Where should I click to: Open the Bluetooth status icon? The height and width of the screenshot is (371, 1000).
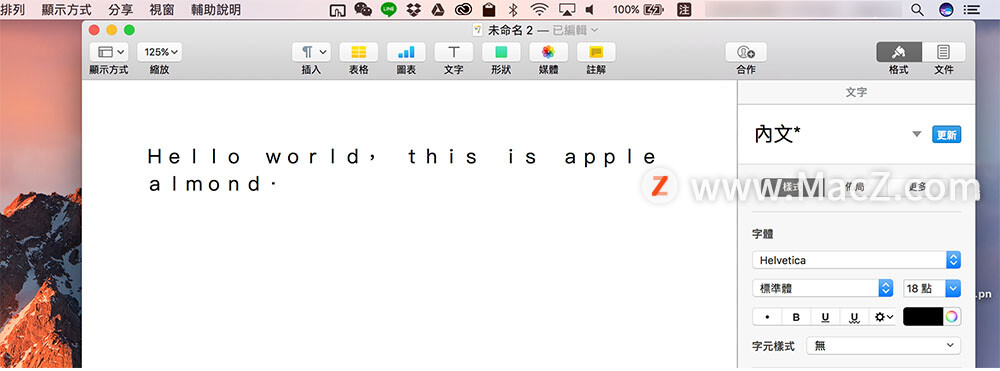(513, 10)
